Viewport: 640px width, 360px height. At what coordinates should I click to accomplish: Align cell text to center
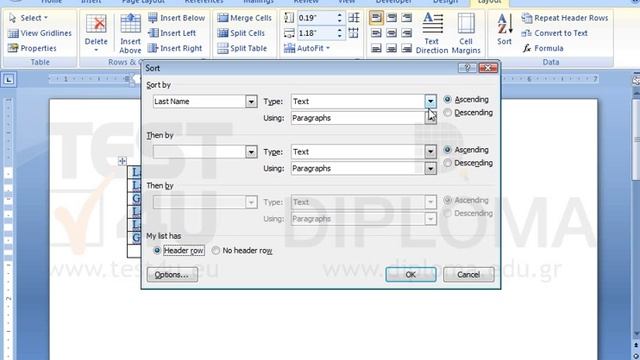click(x=391, y=33)
